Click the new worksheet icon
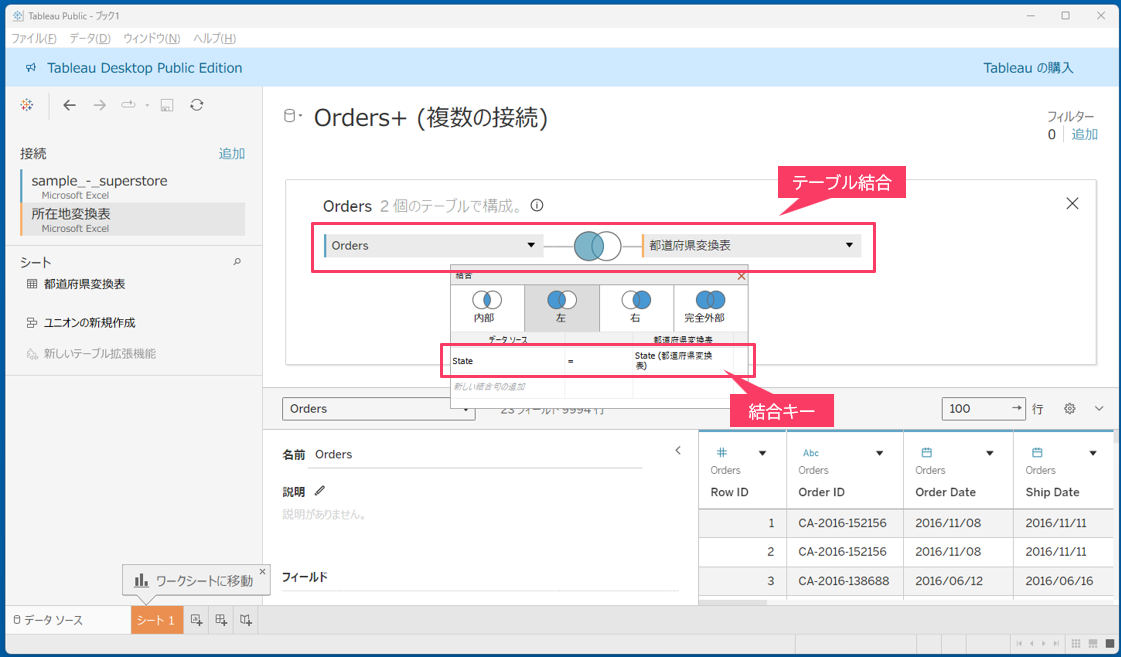 coord(197,620)
